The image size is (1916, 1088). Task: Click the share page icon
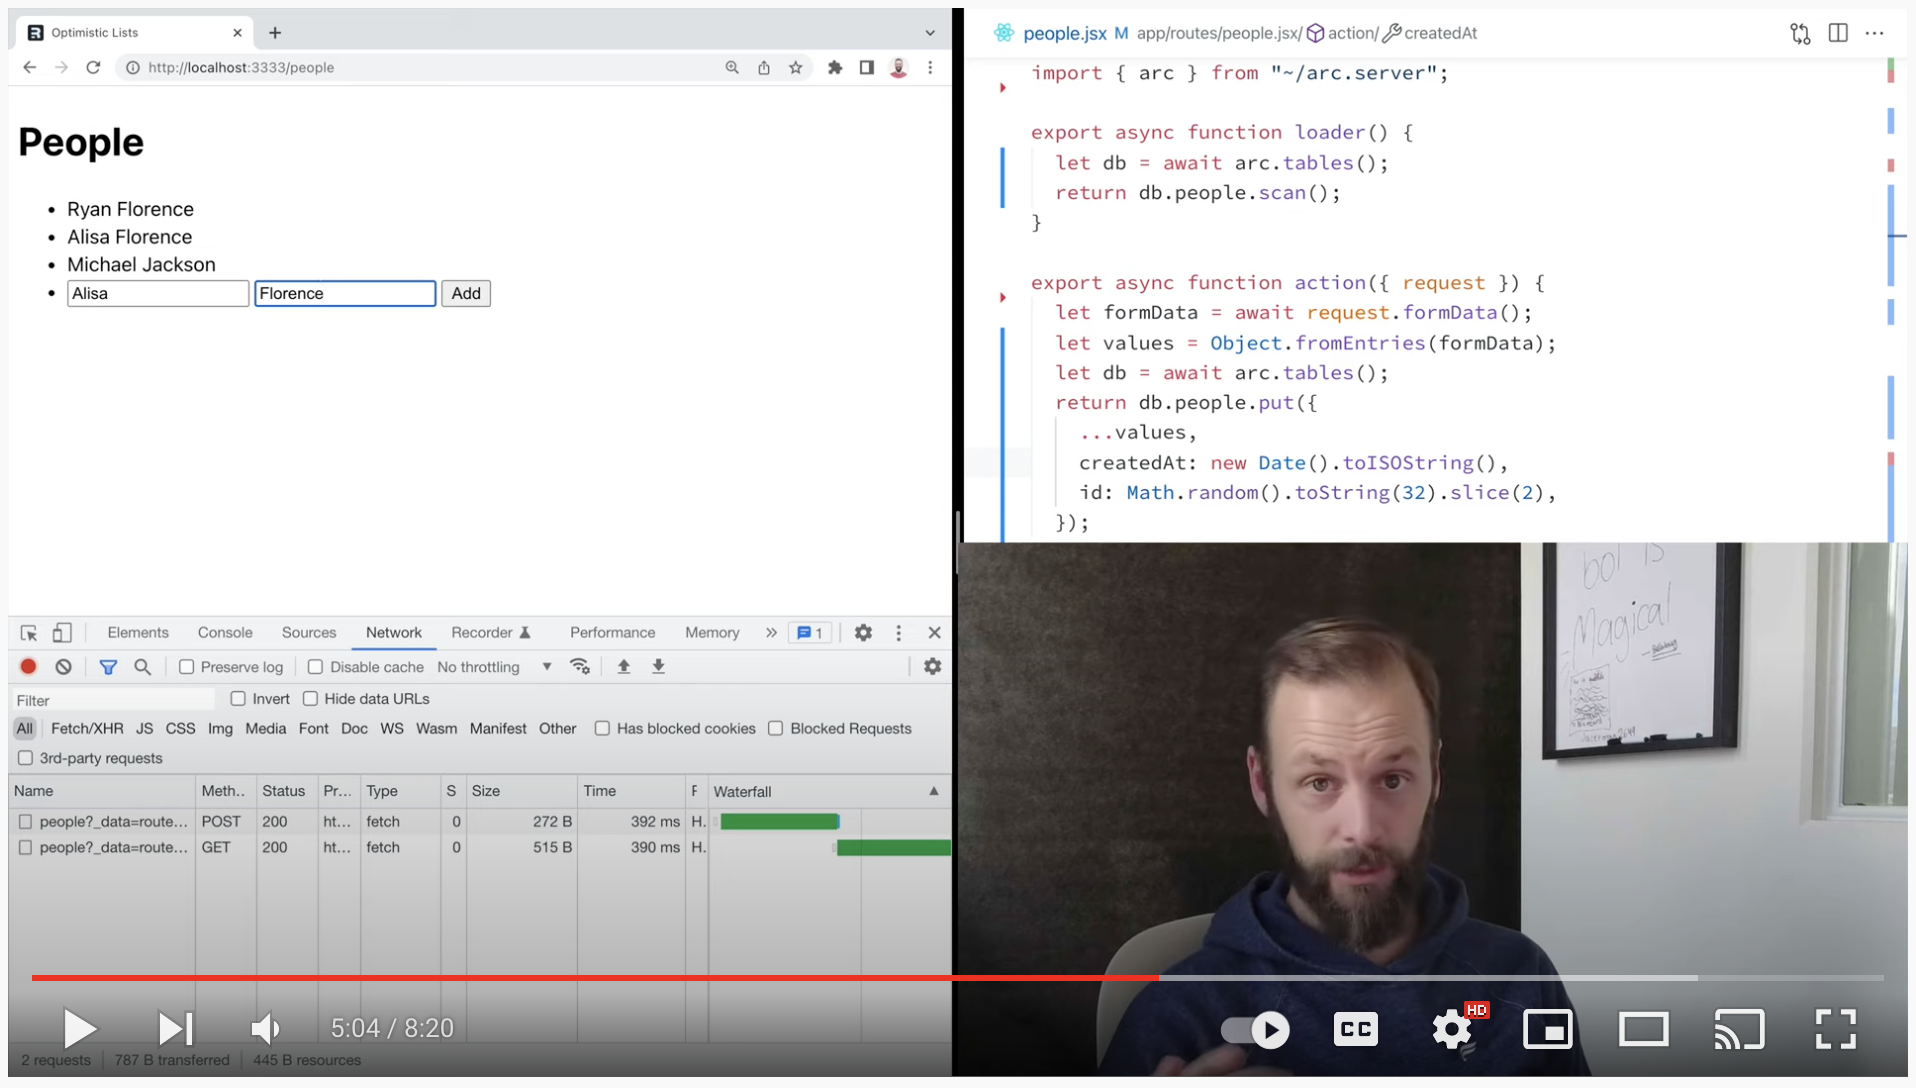(764, 67)
